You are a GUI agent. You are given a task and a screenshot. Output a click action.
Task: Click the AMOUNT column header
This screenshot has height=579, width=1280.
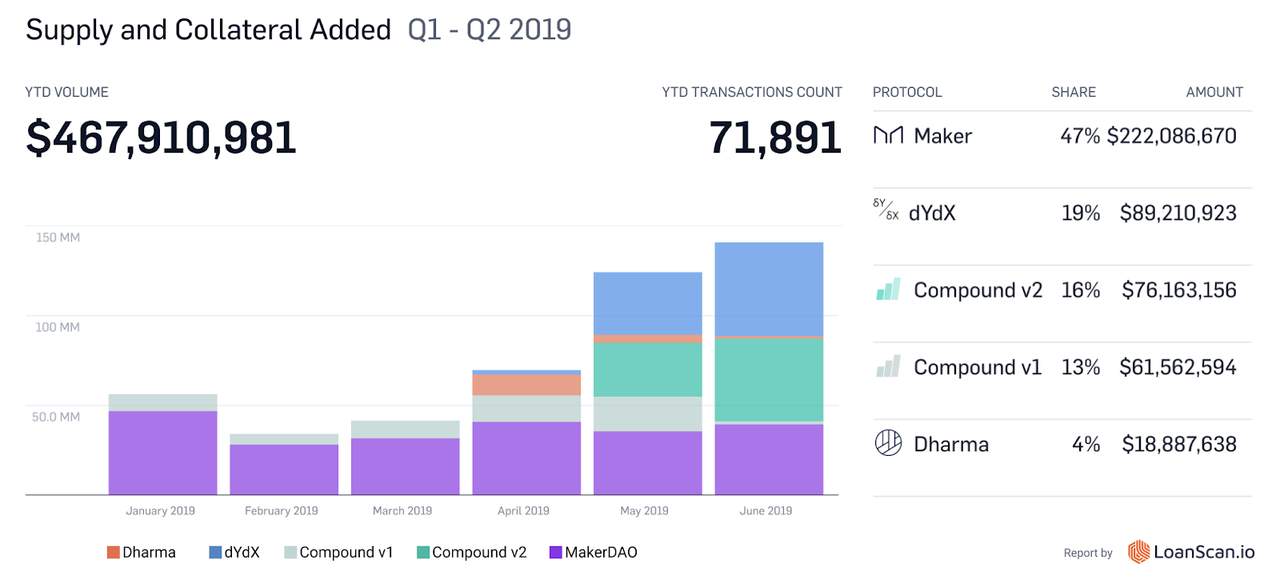pyautogui.click(x=1214, y=92)
